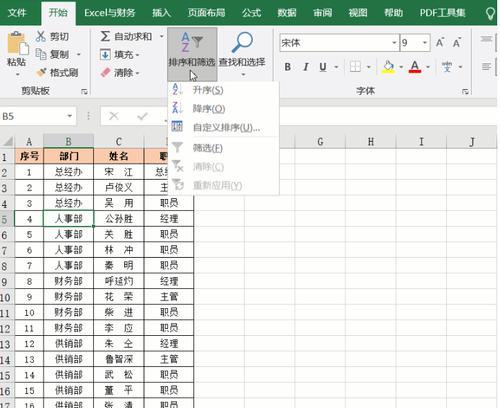The height and width of the screenshot is (408, 500).
Task: Select cell containing 公孙胜
Action: click(119, 219)
